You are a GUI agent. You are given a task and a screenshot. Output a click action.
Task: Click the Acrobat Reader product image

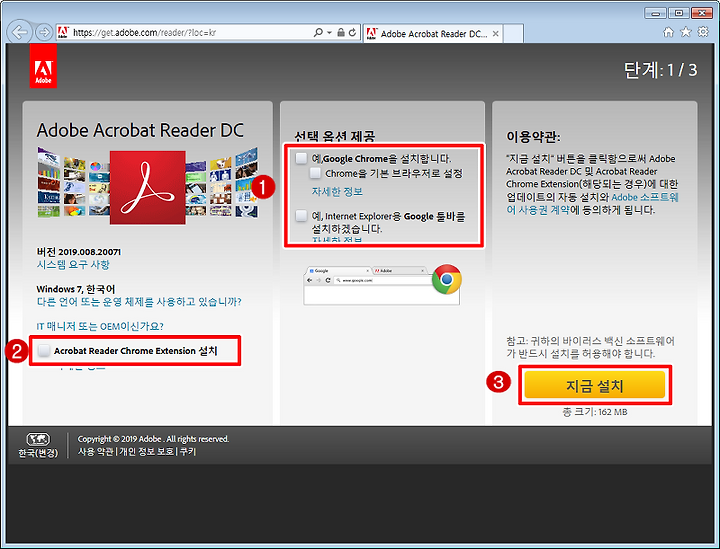coord(147,187)
